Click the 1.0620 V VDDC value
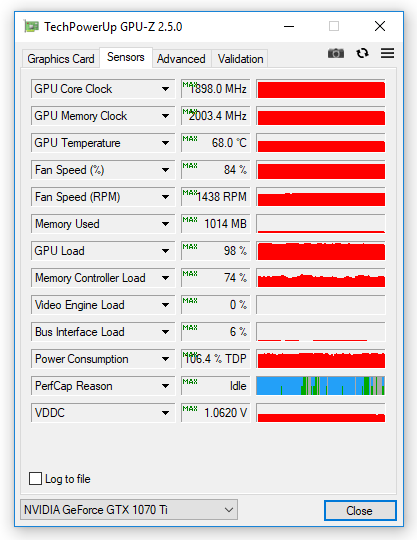This screenshot has height=540, width=417. click(216, 413)
